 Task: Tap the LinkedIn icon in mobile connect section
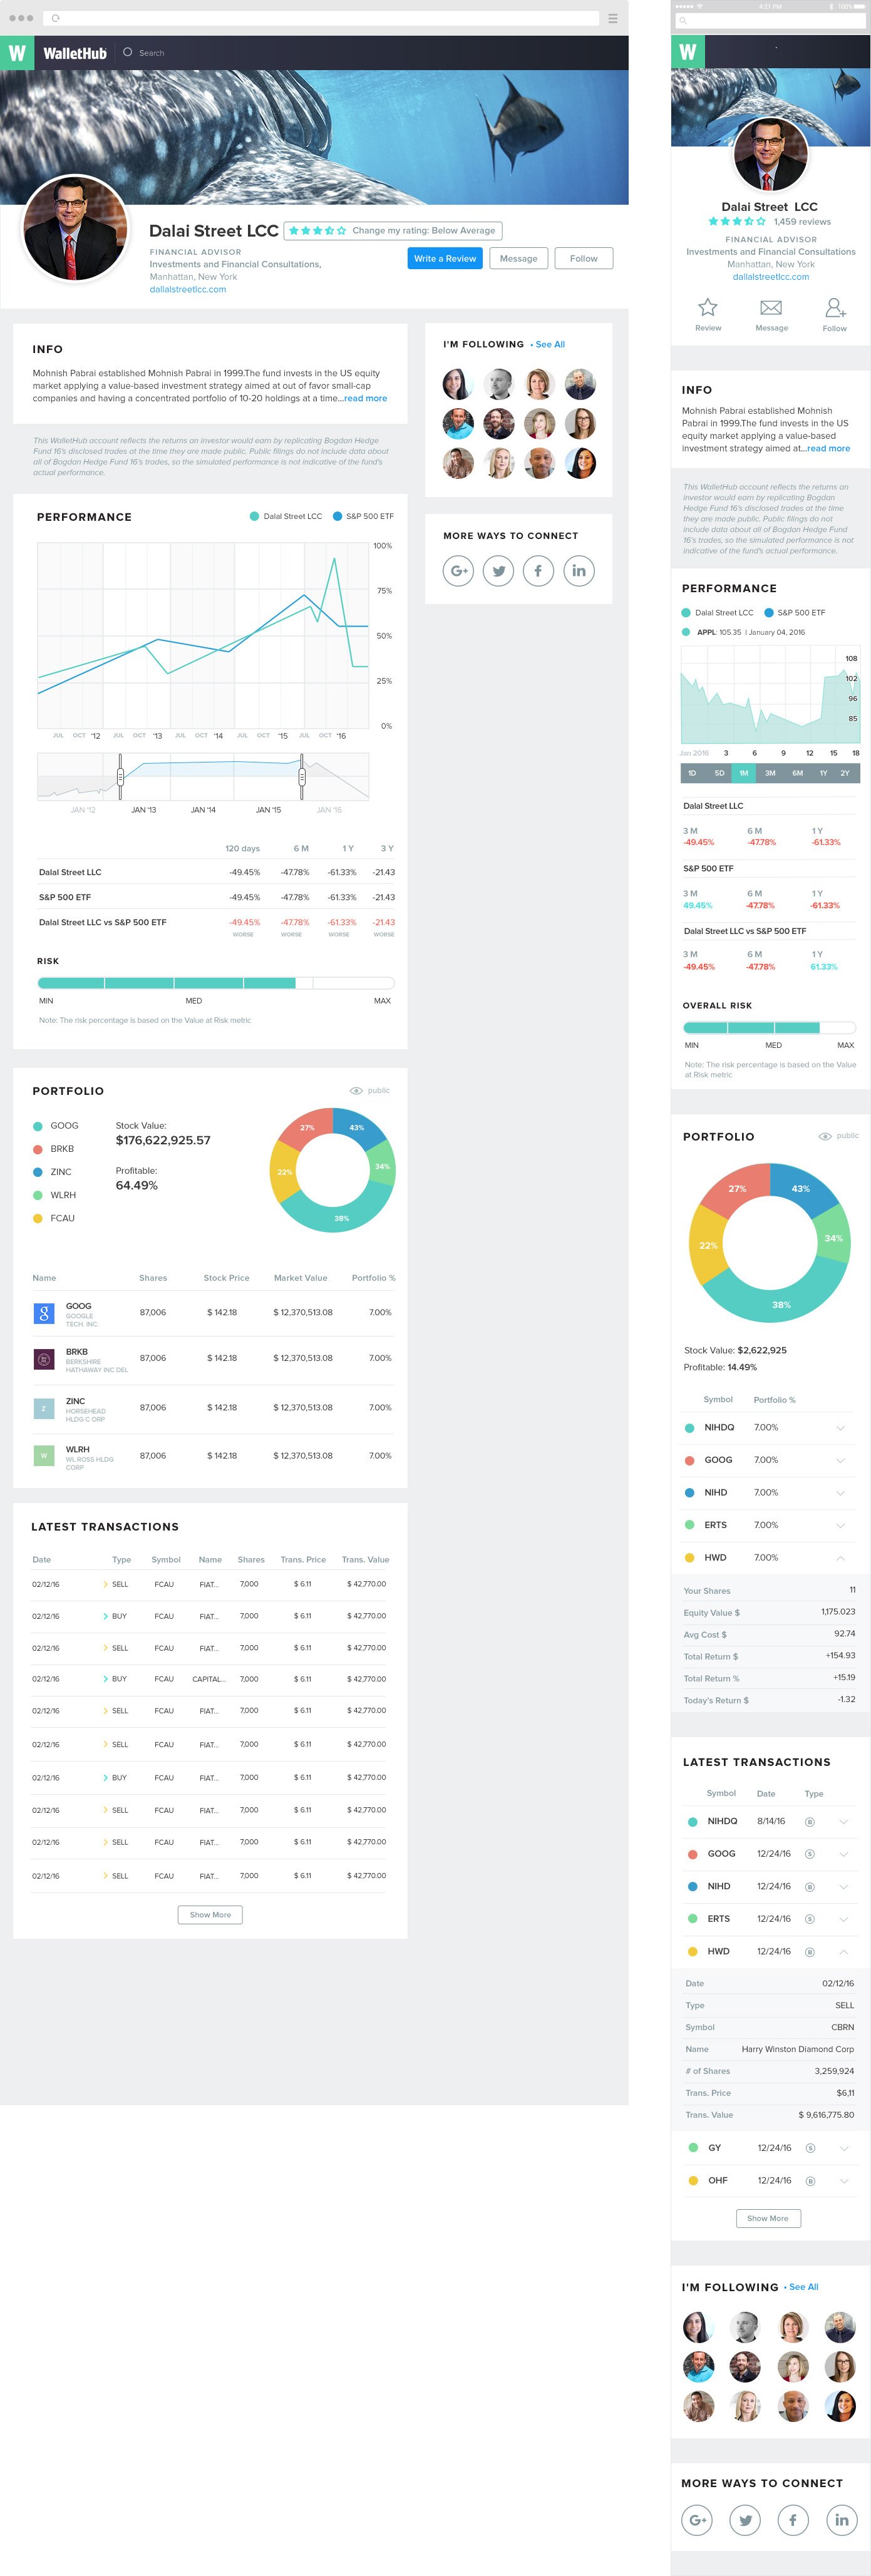tap(841, 2519)
